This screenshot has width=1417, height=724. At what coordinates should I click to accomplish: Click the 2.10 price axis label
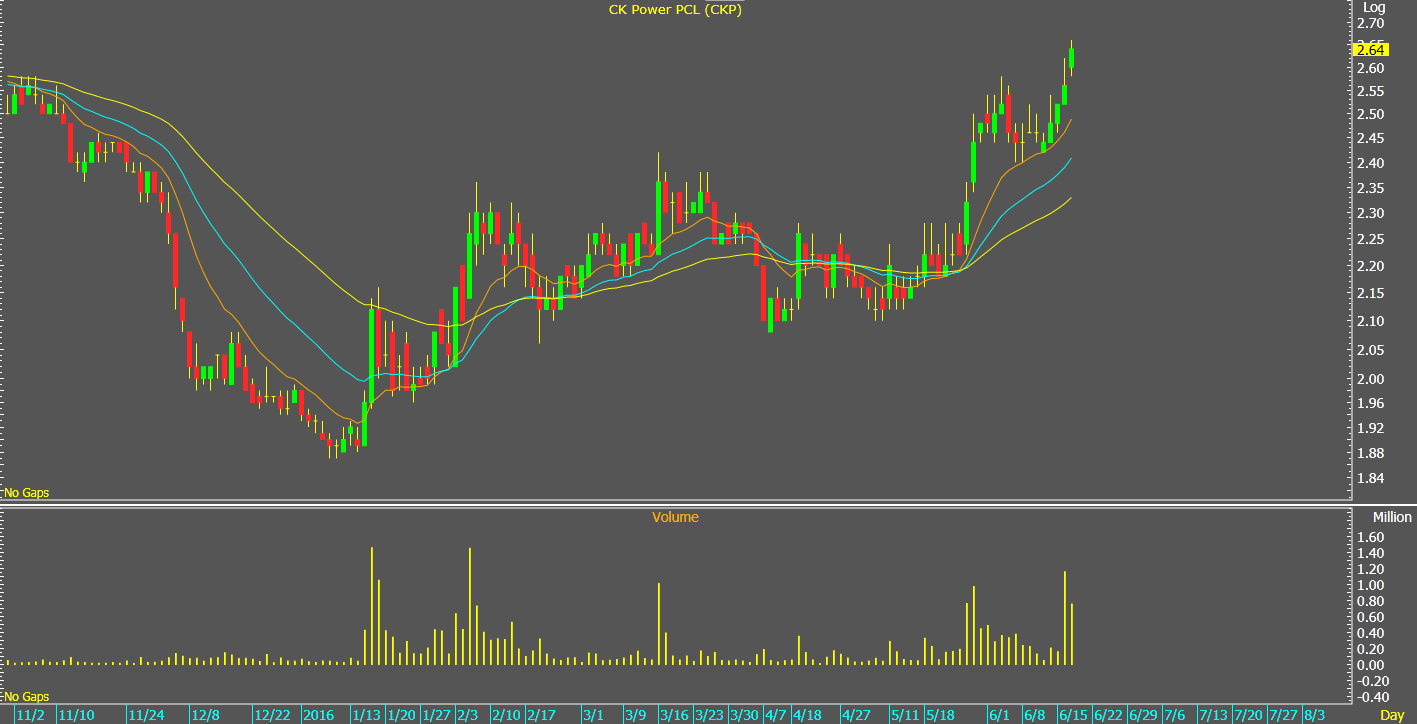coord(1370,321)
